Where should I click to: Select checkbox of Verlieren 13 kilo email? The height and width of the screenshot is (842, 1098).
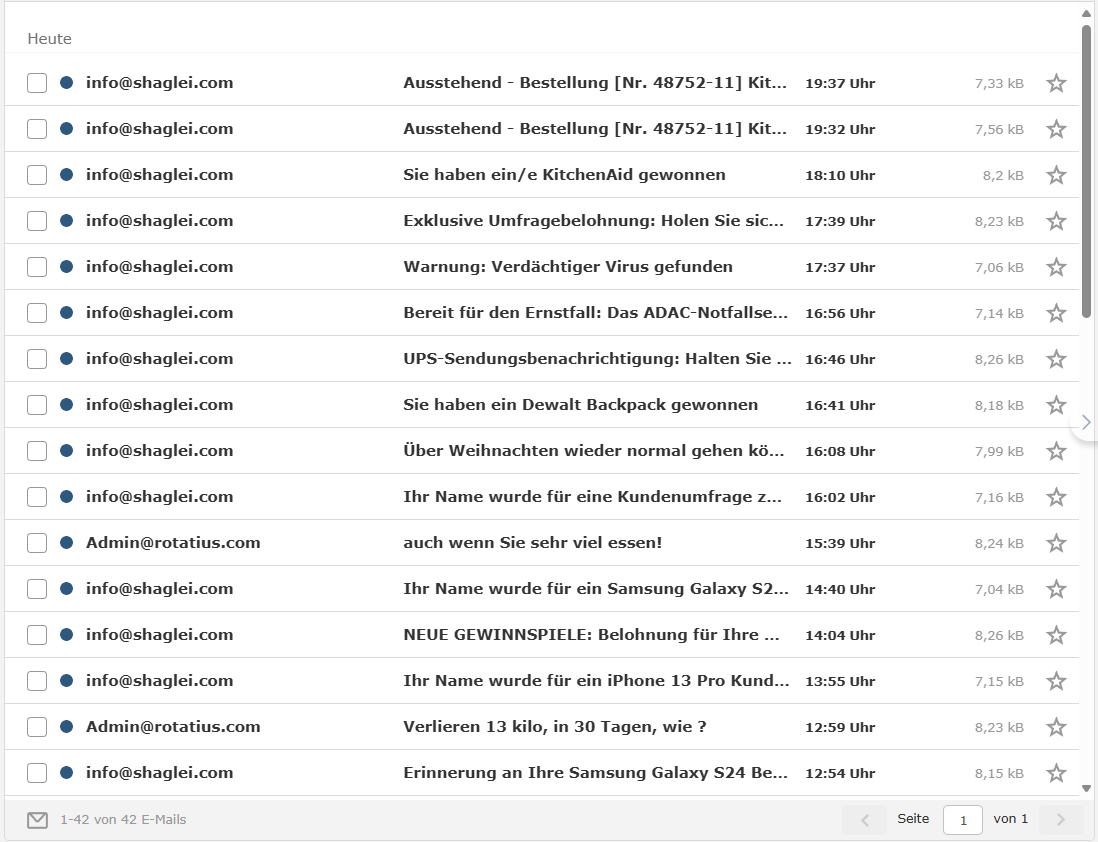(x=37, y=726)
